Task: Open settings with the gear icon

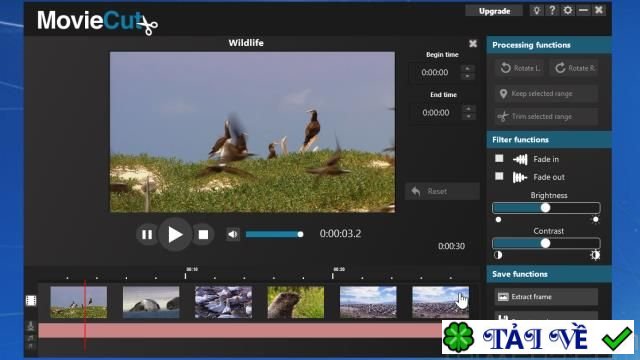Action: pos(568,11)
